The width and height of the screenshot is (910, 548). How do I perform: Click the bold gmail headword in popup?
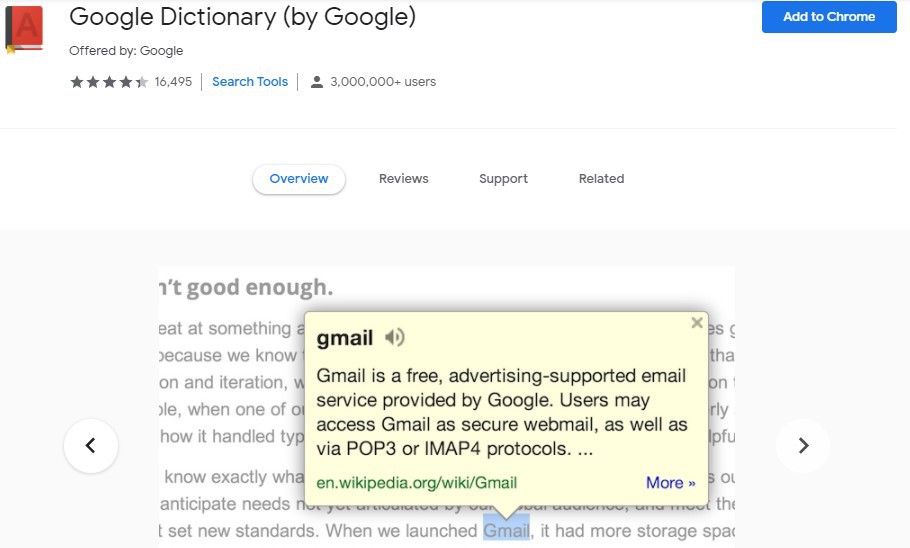click(345, 338)
